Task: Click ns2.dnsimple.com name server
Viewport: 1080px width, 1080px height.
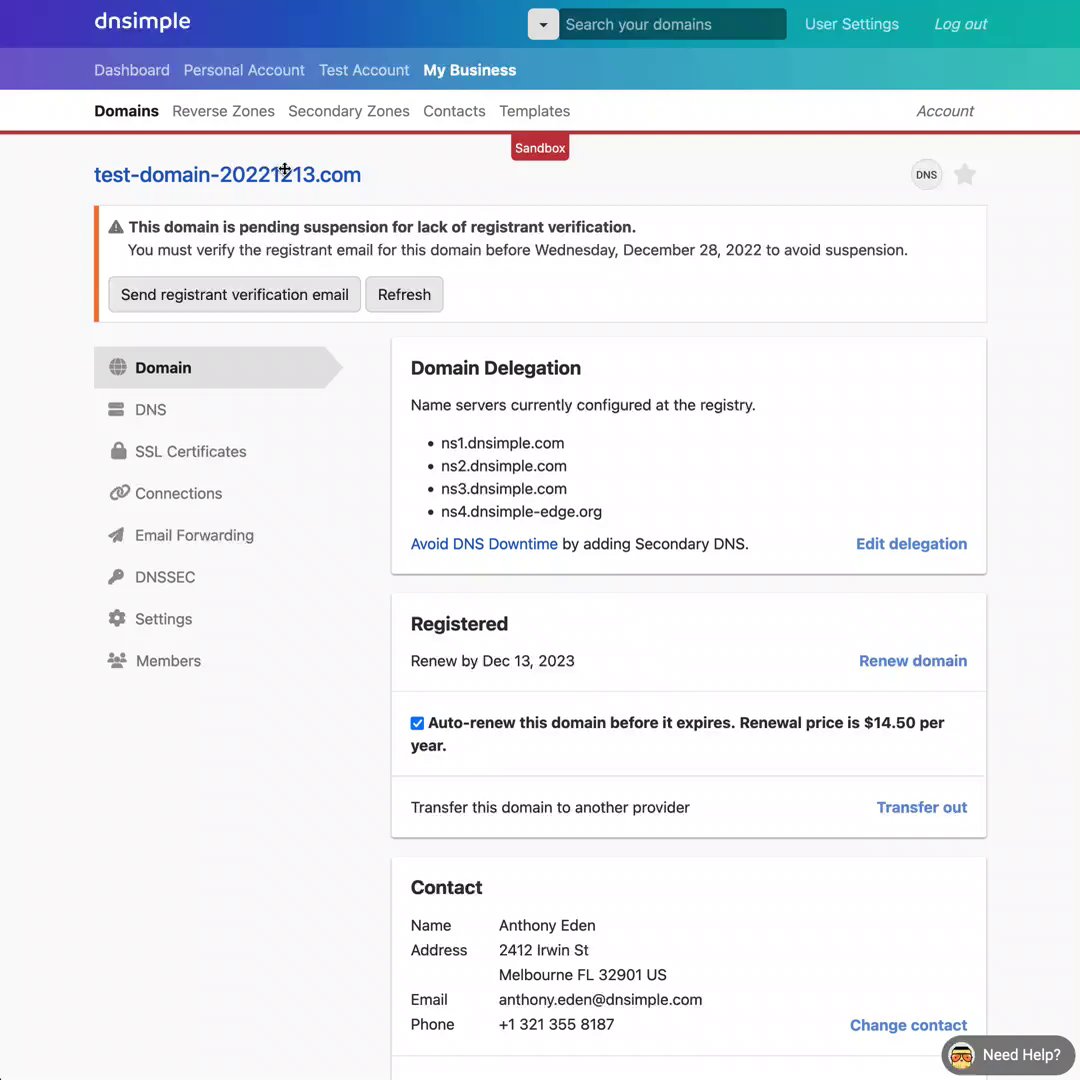Action: point(503,466)
